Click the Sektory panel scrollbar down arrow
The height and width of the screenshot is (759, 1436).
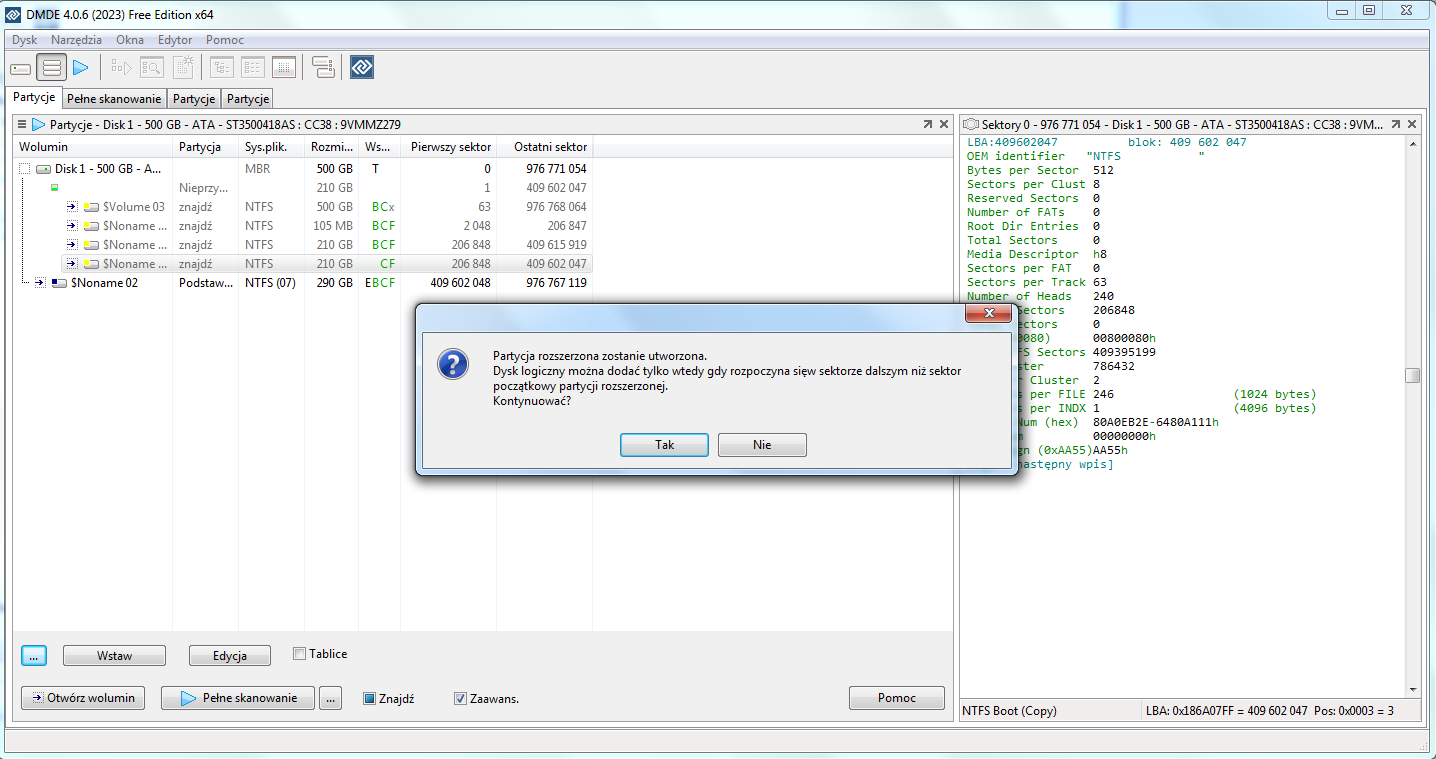click(1412, 689)
